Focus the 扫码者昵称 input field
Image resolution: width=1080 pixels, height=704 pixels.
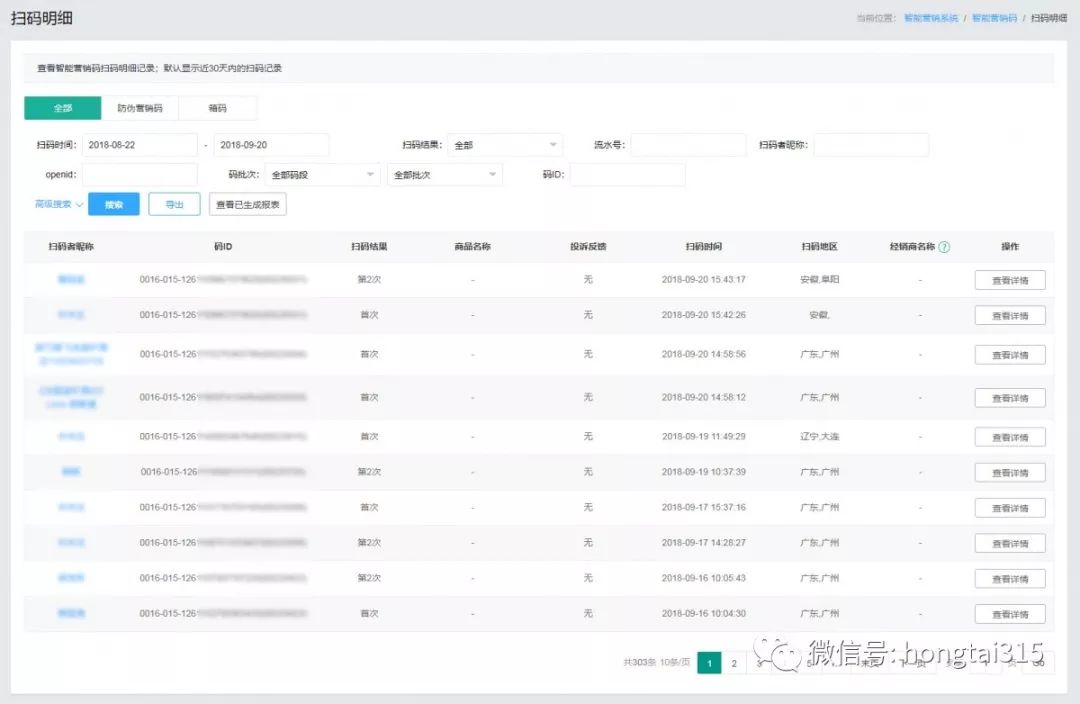tap(871, 145)
